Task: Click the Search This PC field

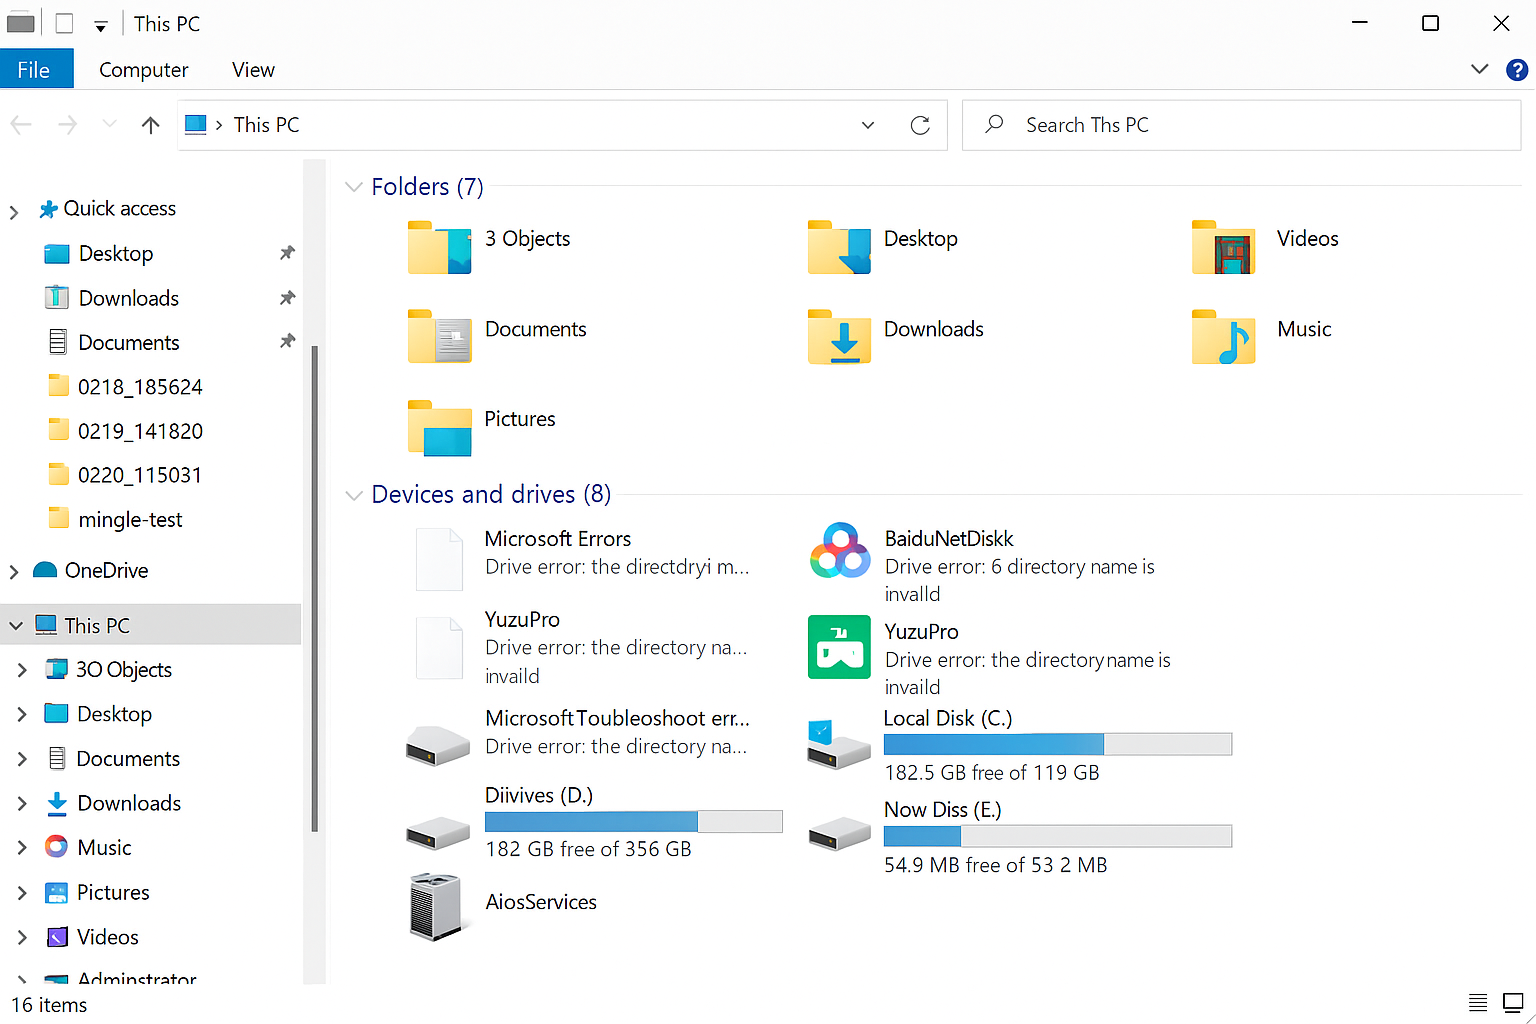Action: click(x=1240, y=125)
